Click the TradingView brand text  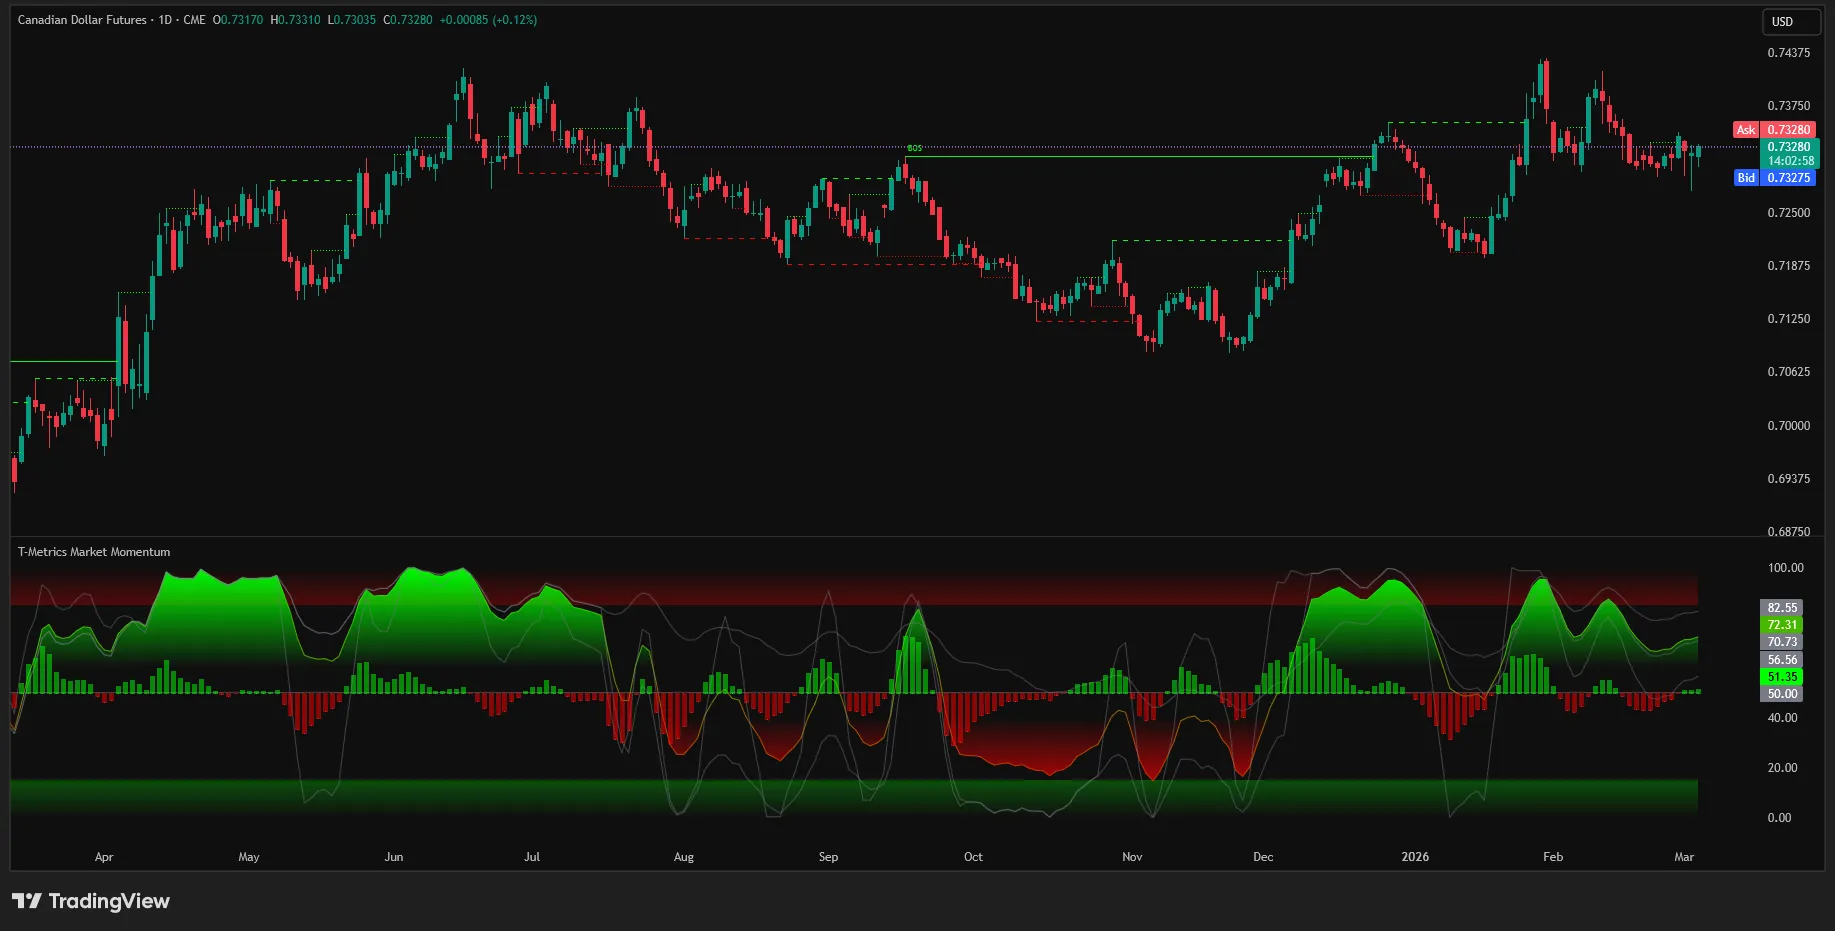(x=109, y=901)
